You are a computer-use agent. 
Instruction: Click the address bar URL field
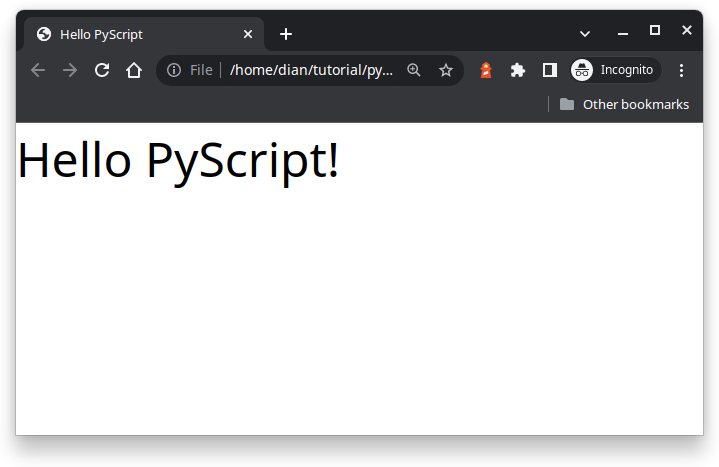pos(311,70)
